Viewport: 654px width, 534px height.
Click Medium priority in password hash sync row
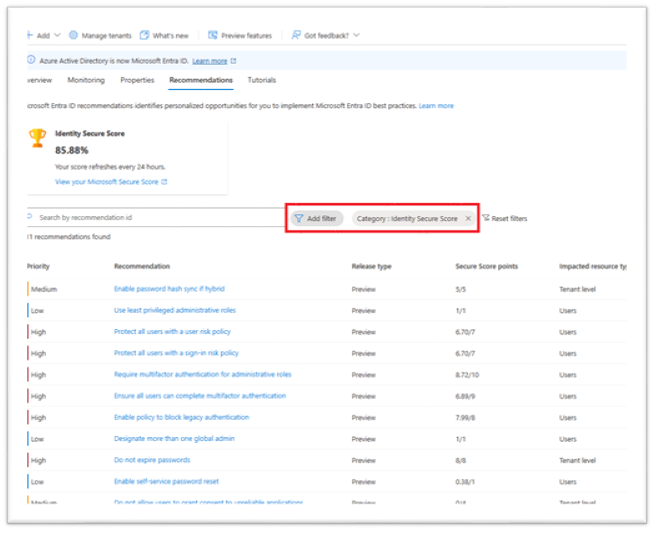44,290
